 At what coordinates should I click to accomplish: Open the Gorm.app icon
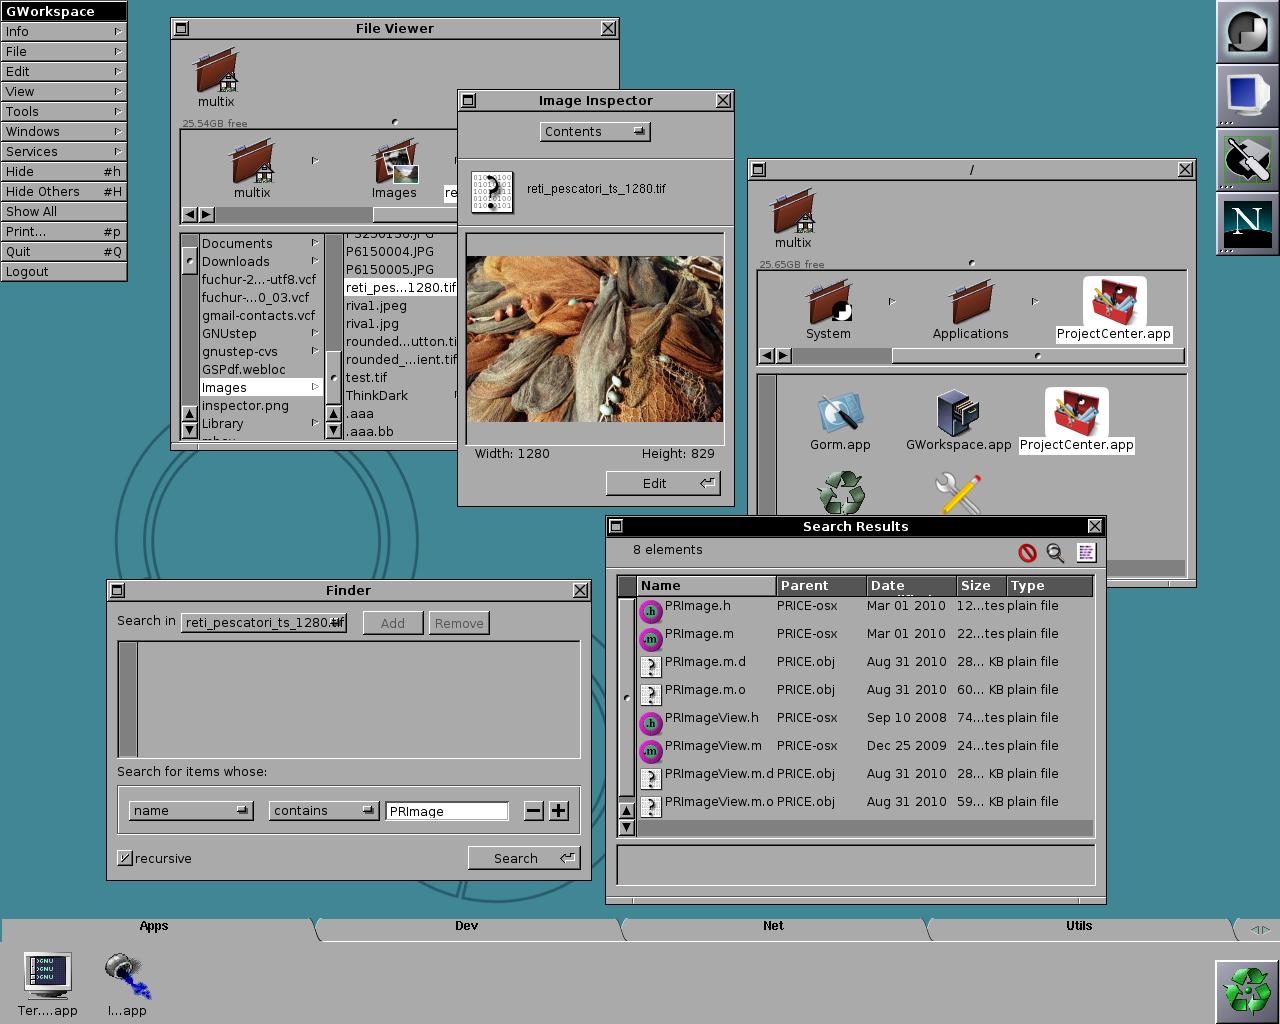point(839,413)
